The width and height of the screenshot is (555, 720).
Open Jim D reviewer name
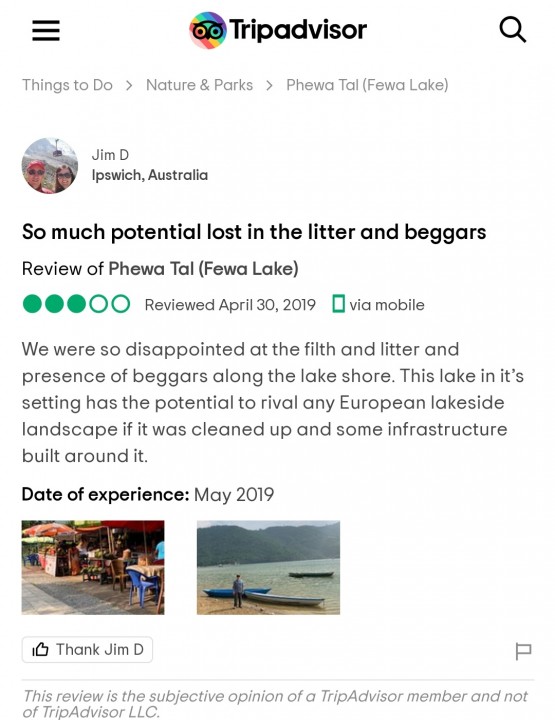pyautogui.click(x=110, y=155)
